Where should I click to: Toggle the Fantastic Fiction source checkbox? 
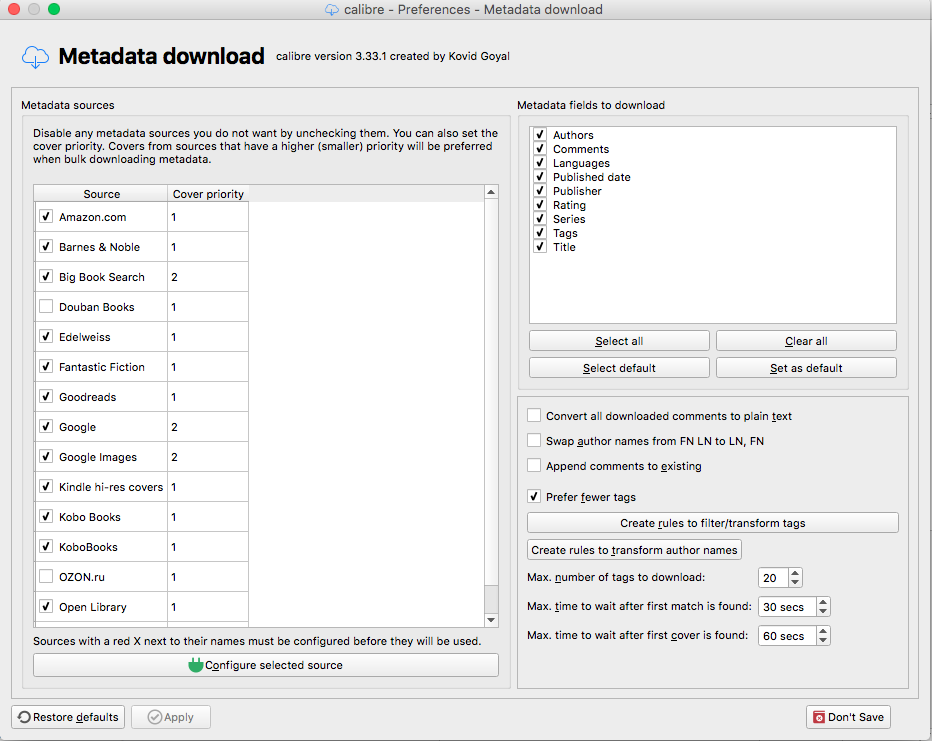46,366
